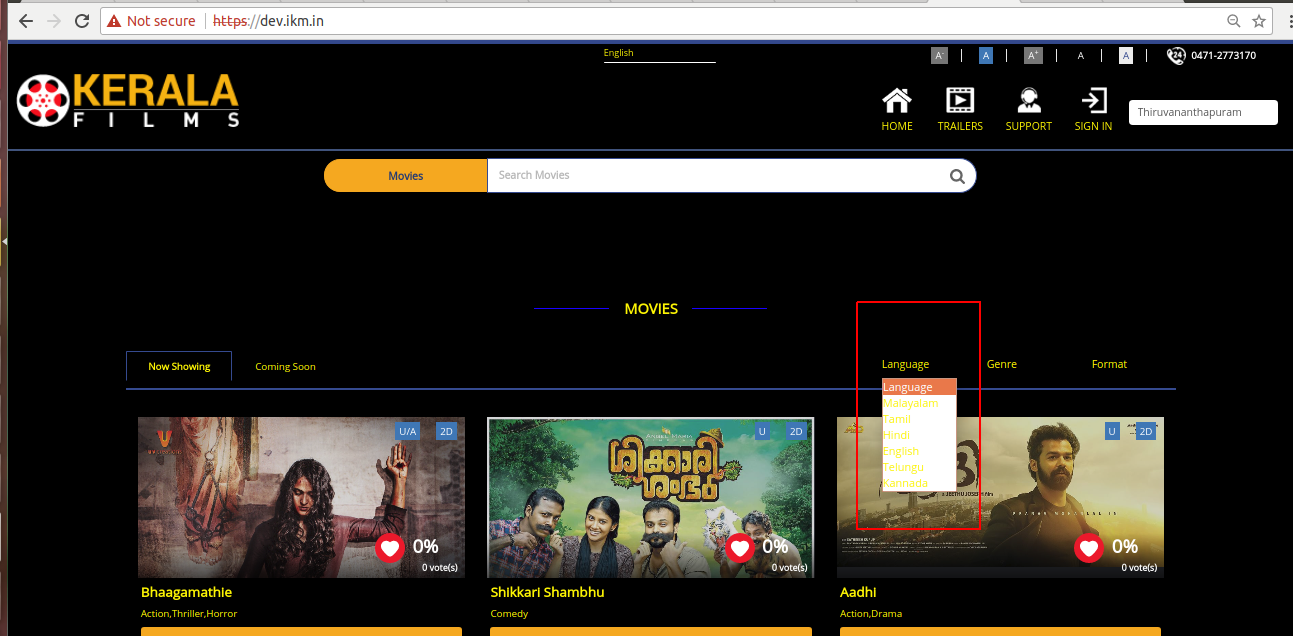Click the Sign In arrow icon

[1093, 101]
